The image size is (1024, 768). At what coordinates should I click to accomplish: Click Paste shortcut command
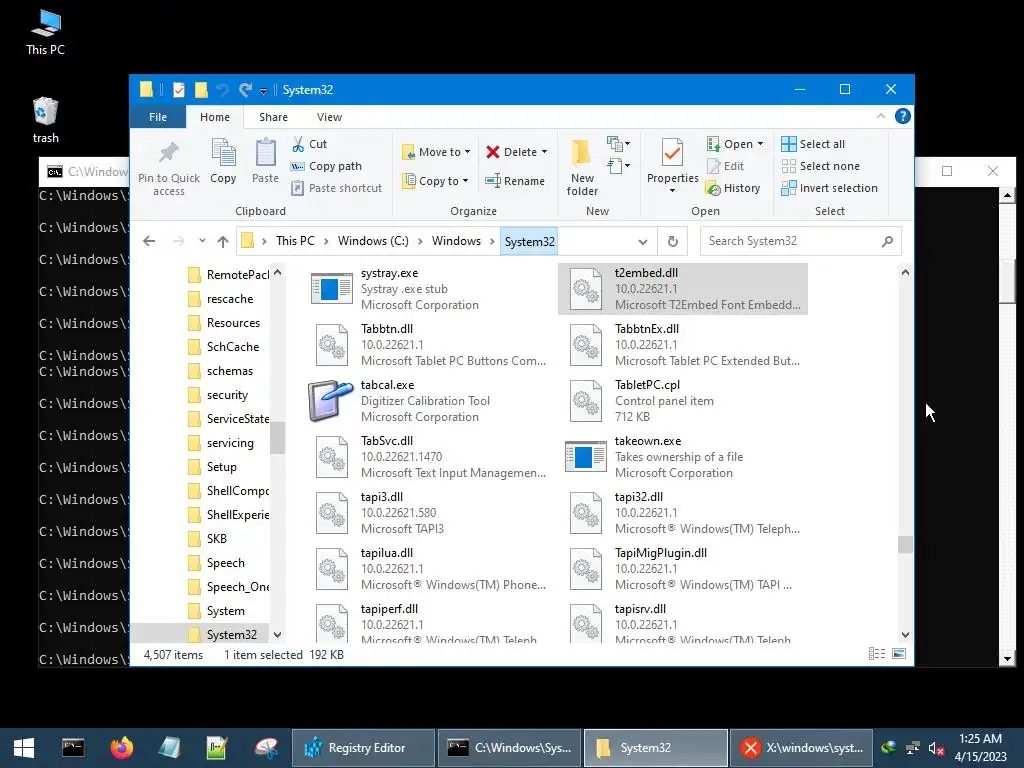[336, 188]
